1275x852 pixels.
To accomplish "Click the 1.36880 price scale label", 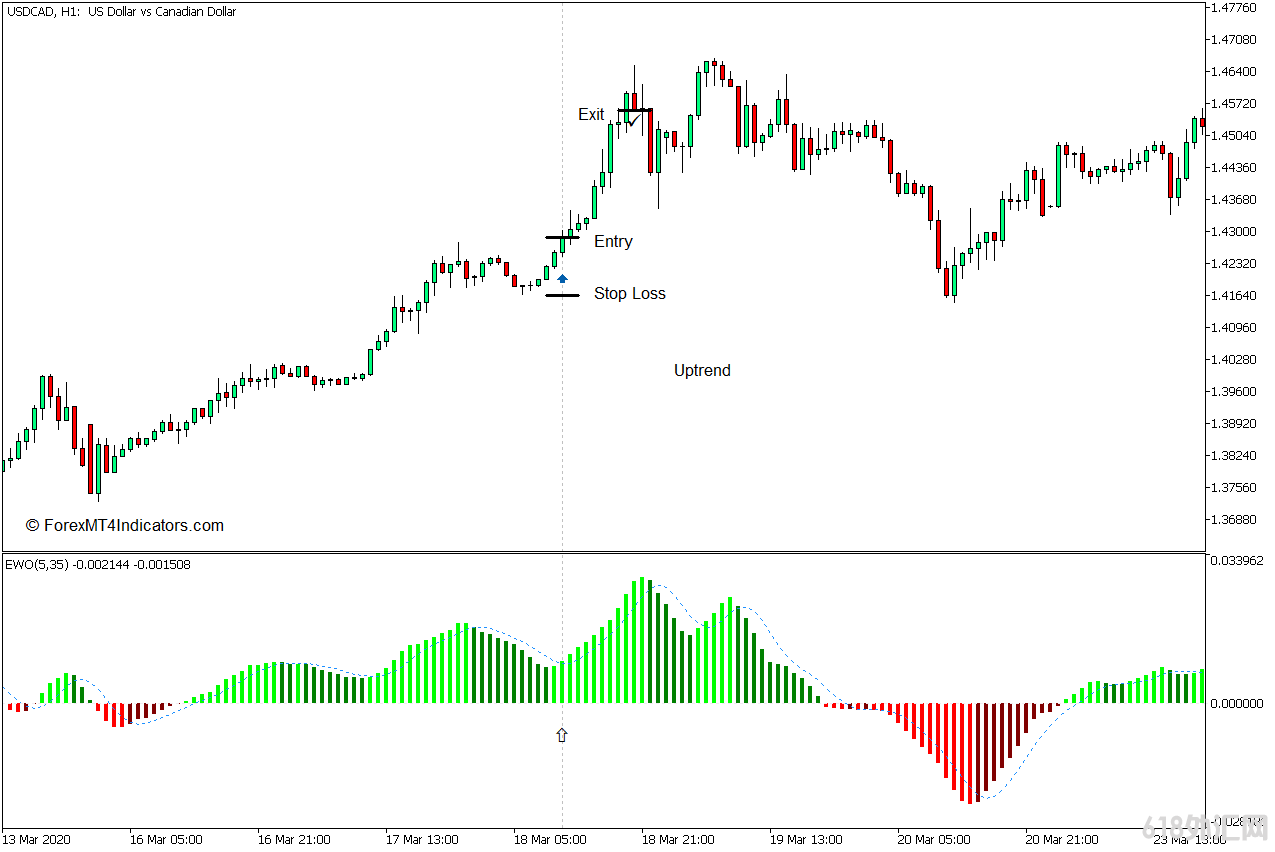I will (1233, 520).
